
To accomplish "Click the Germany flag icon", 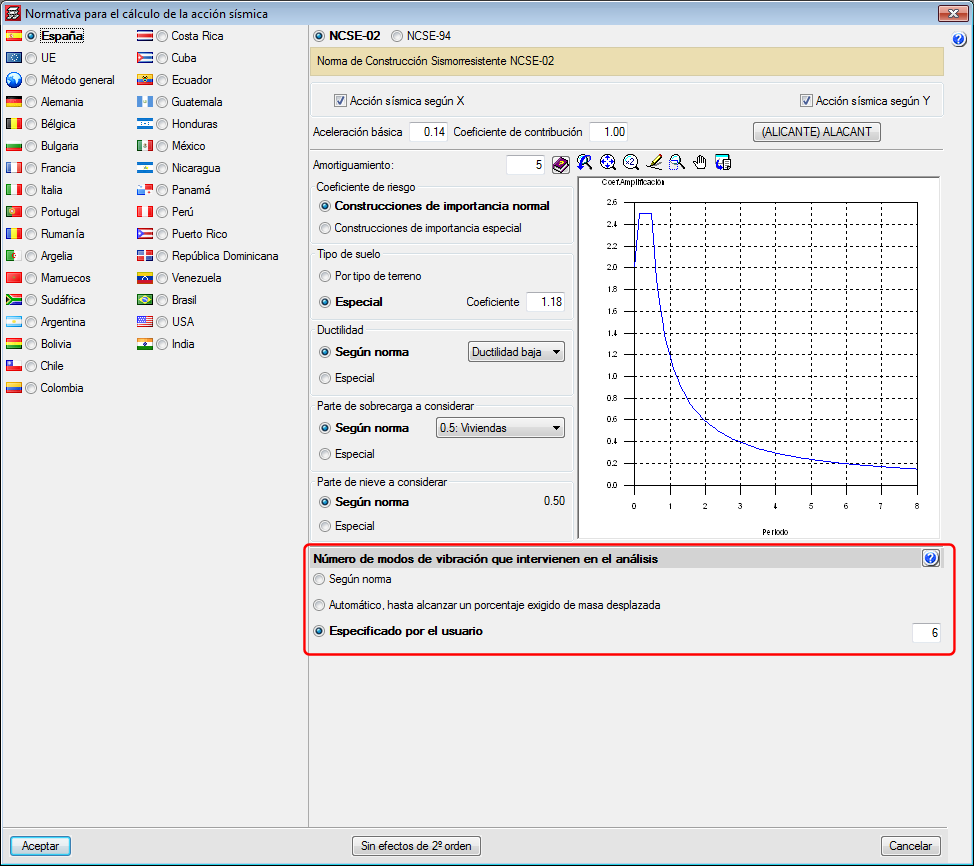I will (14, 102).
